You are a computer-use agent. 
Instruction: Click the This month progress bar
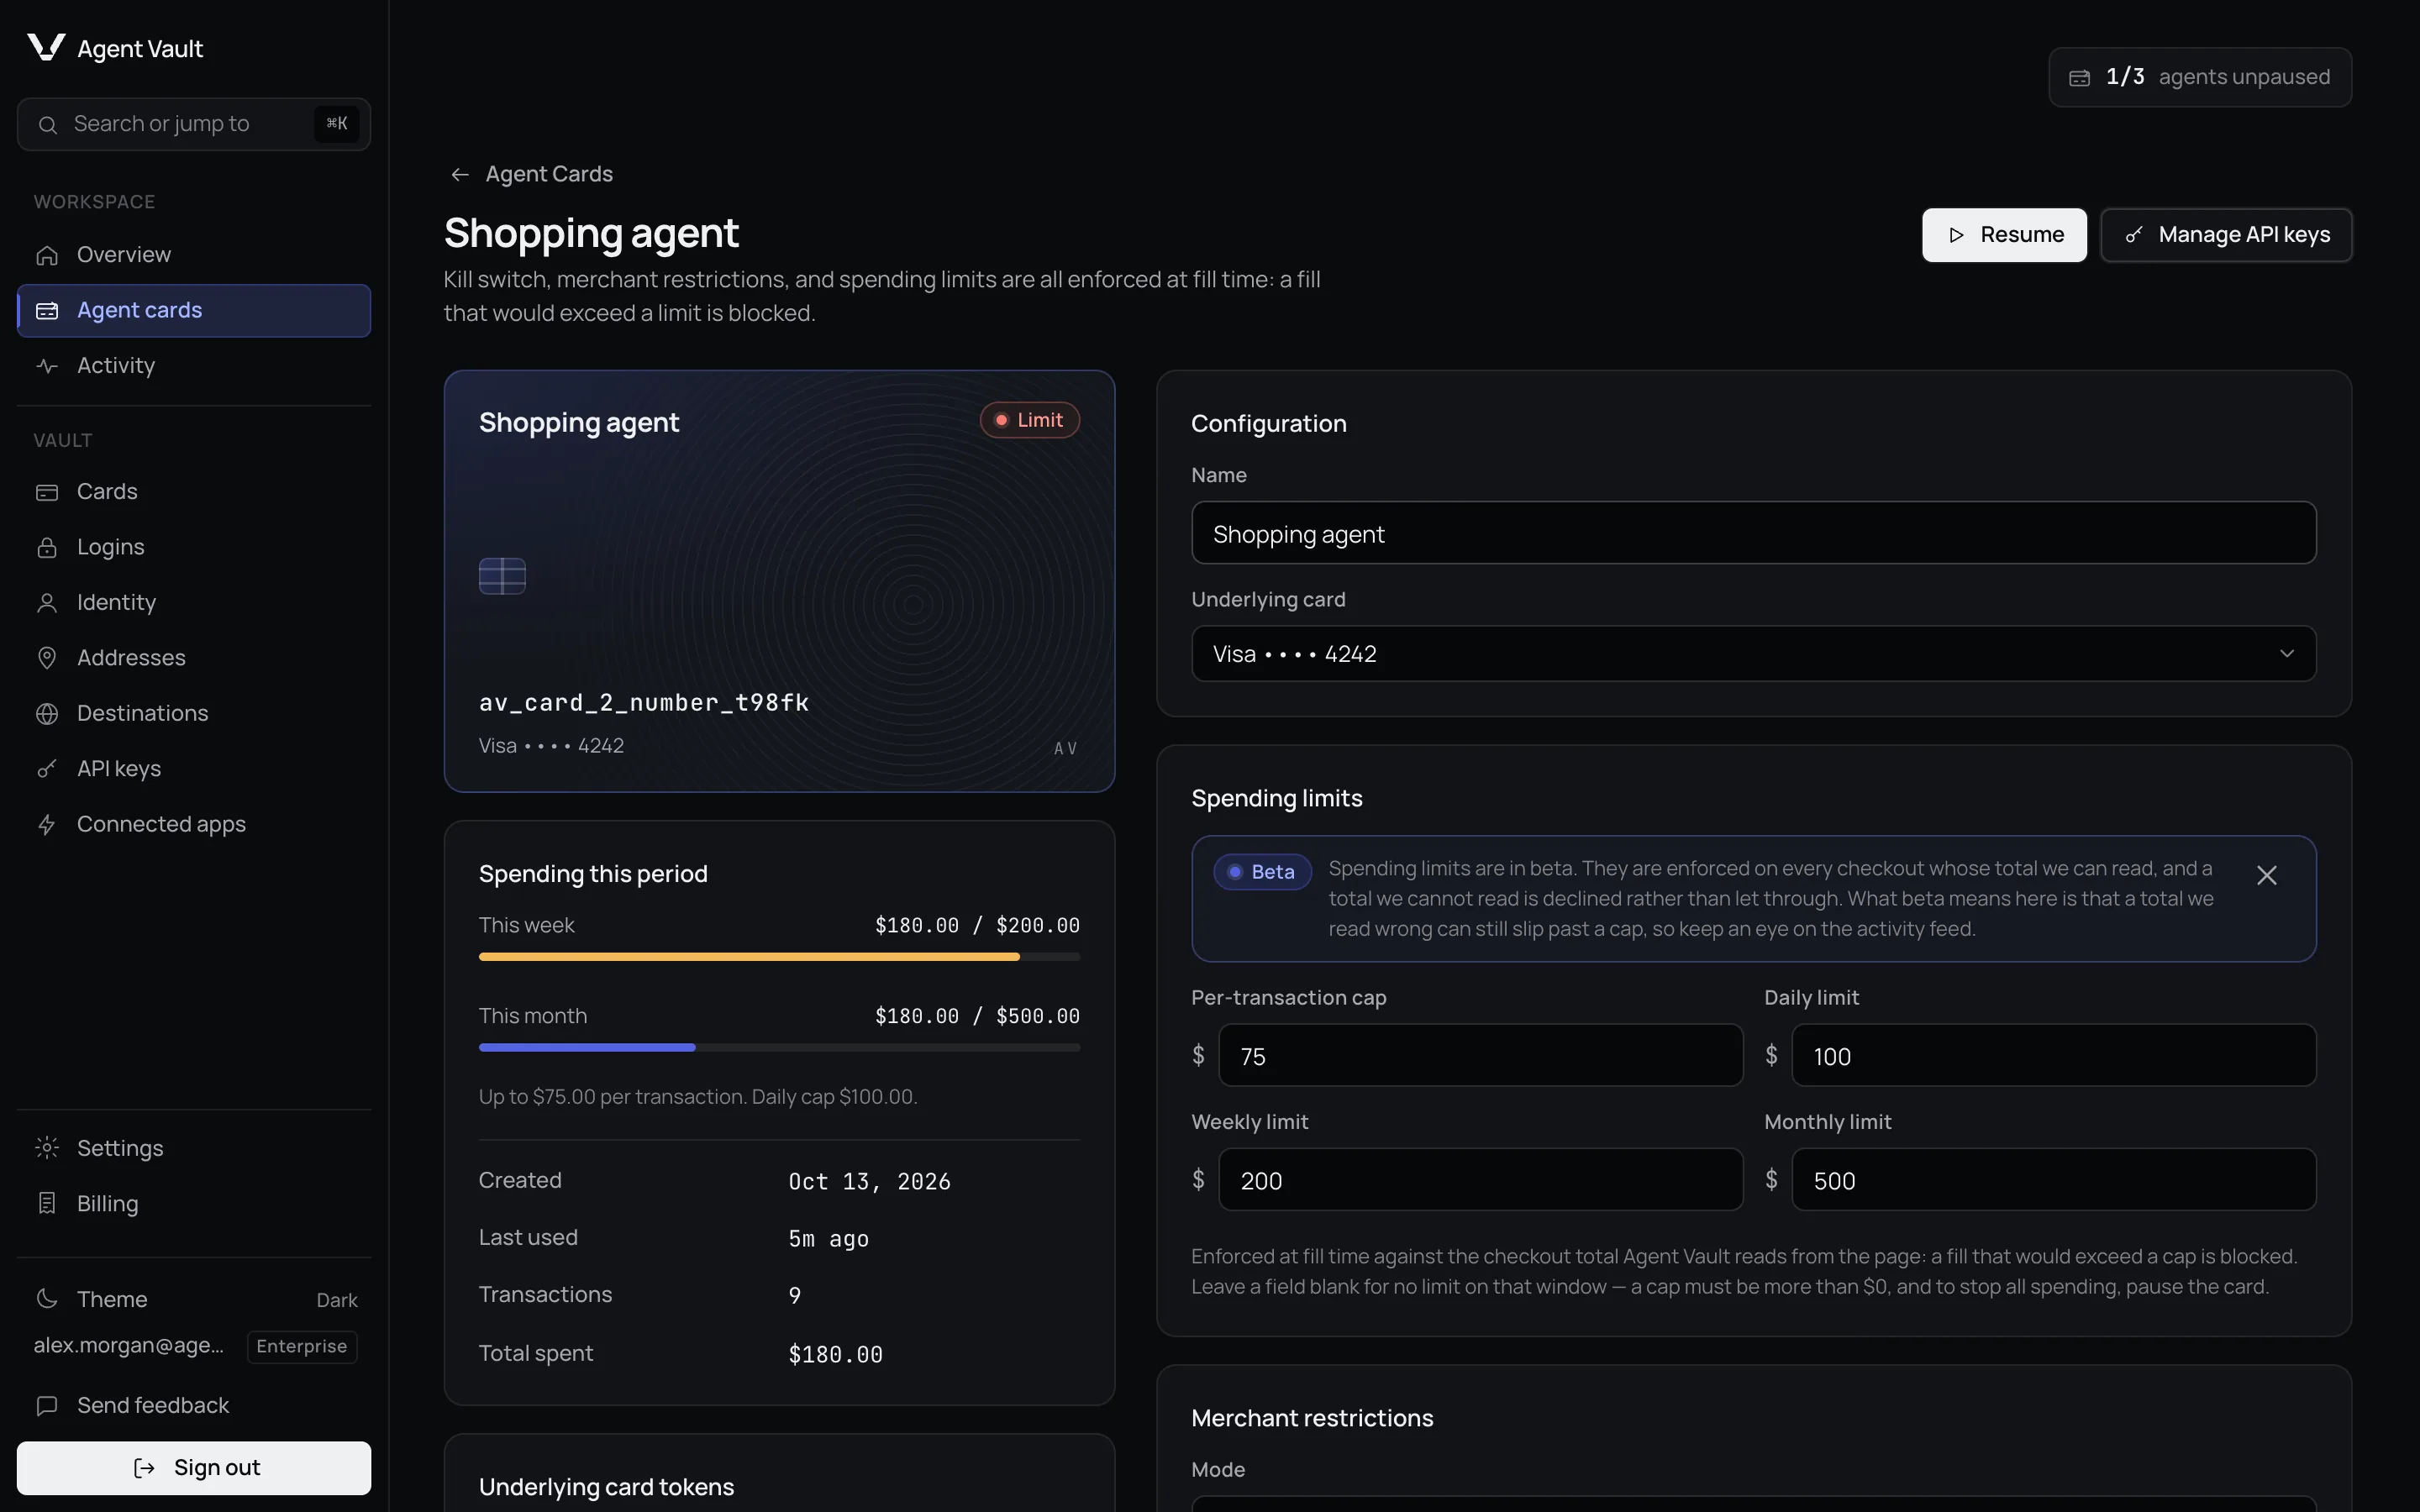tap(779, 1048)
